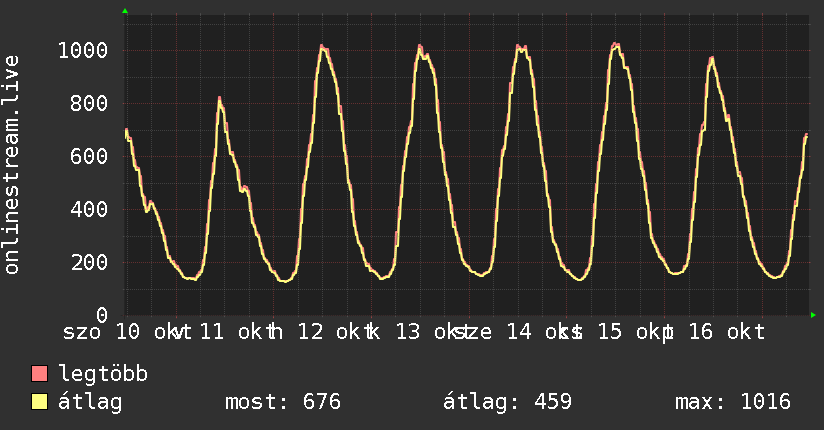
Task: Click the 'max: 1016' statistic
Action: click(x=733, y=402)
